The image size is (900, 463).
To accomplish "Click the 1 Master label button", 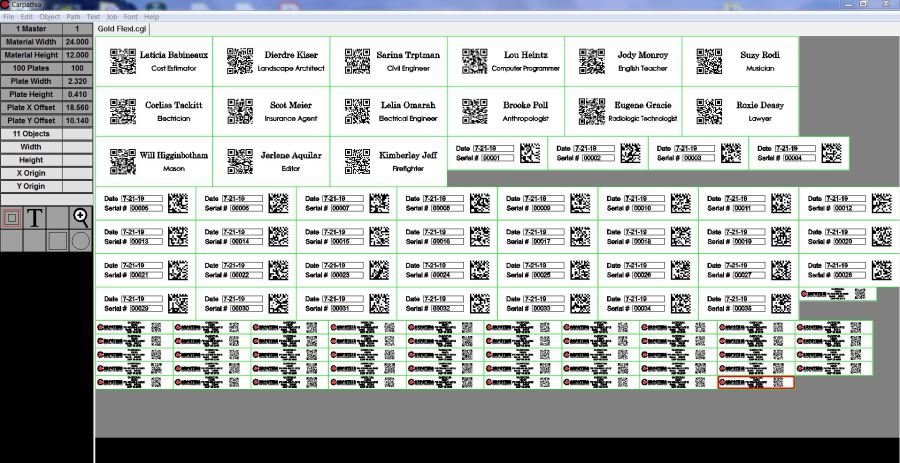I will pyautogui.click(x=31, y=29).
